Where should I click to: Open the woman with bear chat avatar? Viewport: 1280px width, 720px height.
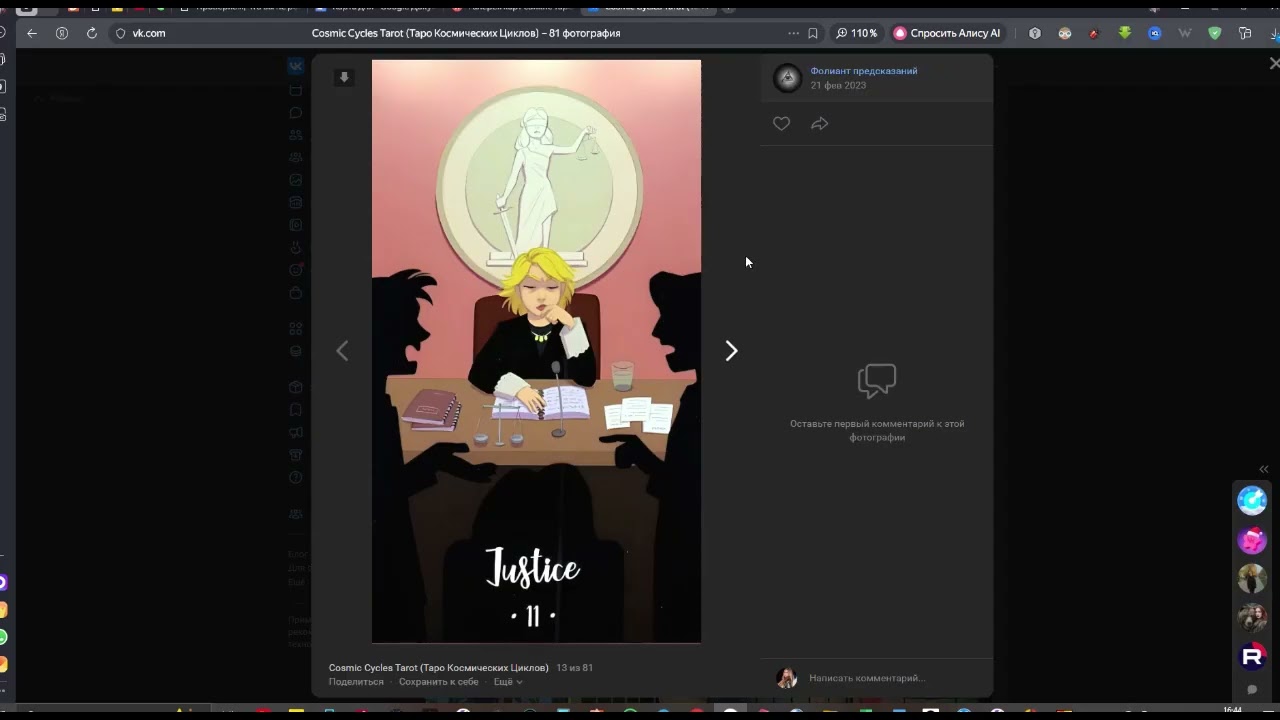(x=1252, y=618)
